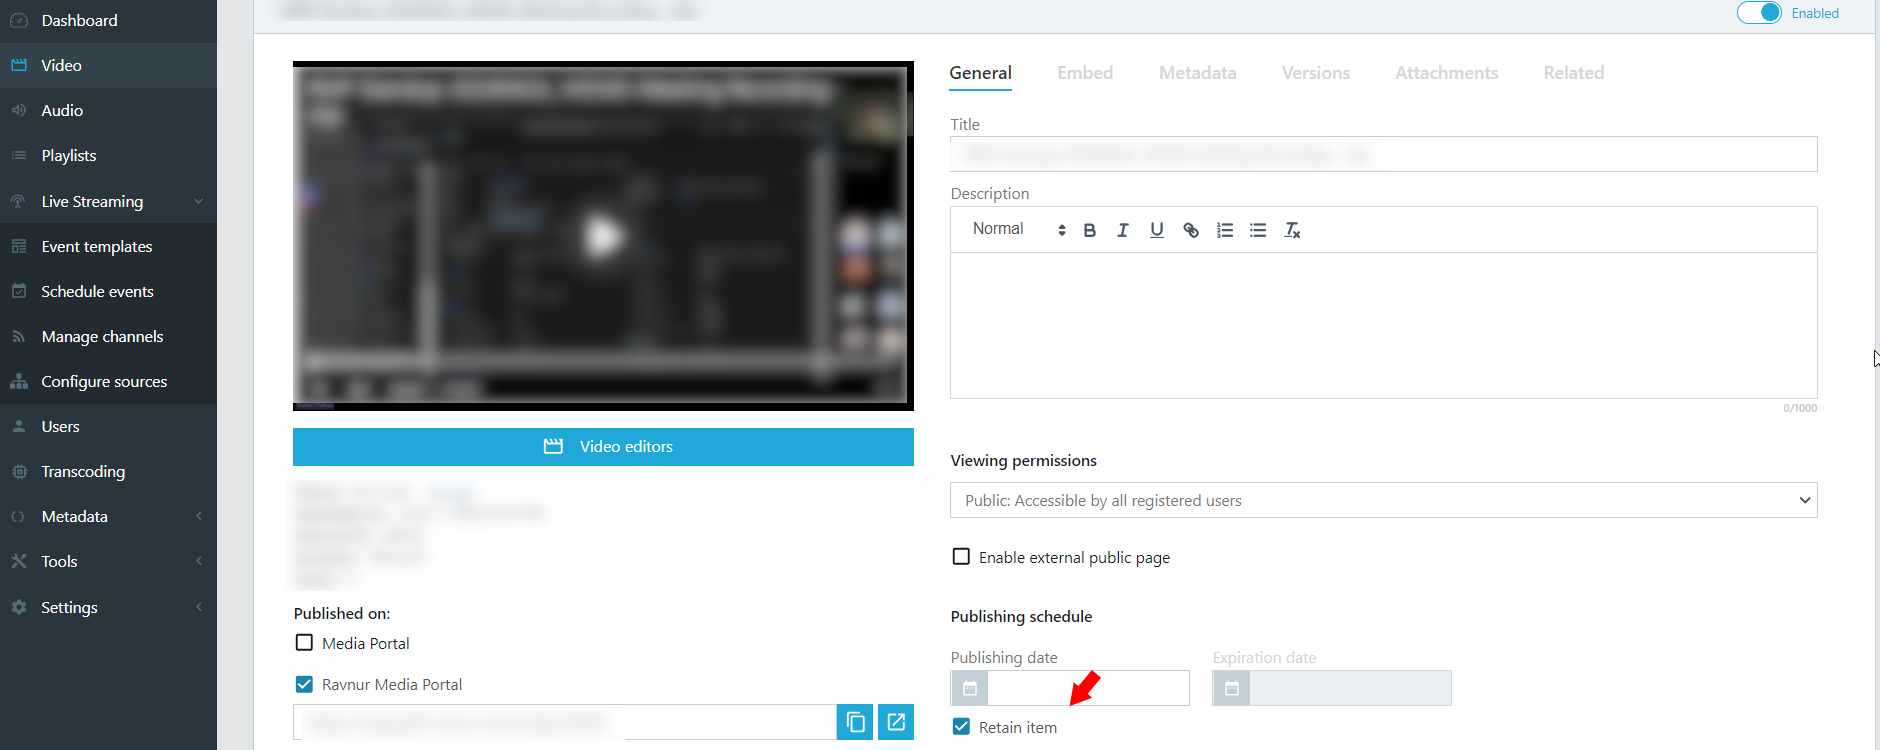
Task: Expand the Live Streaming submenu
Action: (x=198, y=201)
